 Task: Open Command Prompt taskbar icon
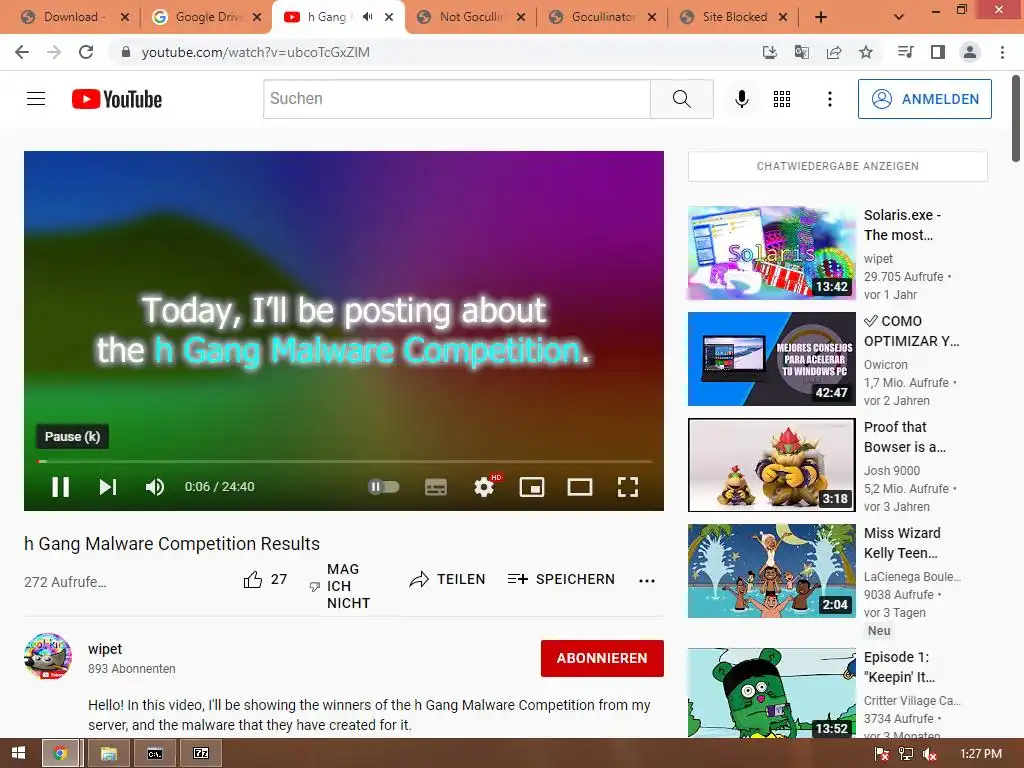click(x=155, y=754)
